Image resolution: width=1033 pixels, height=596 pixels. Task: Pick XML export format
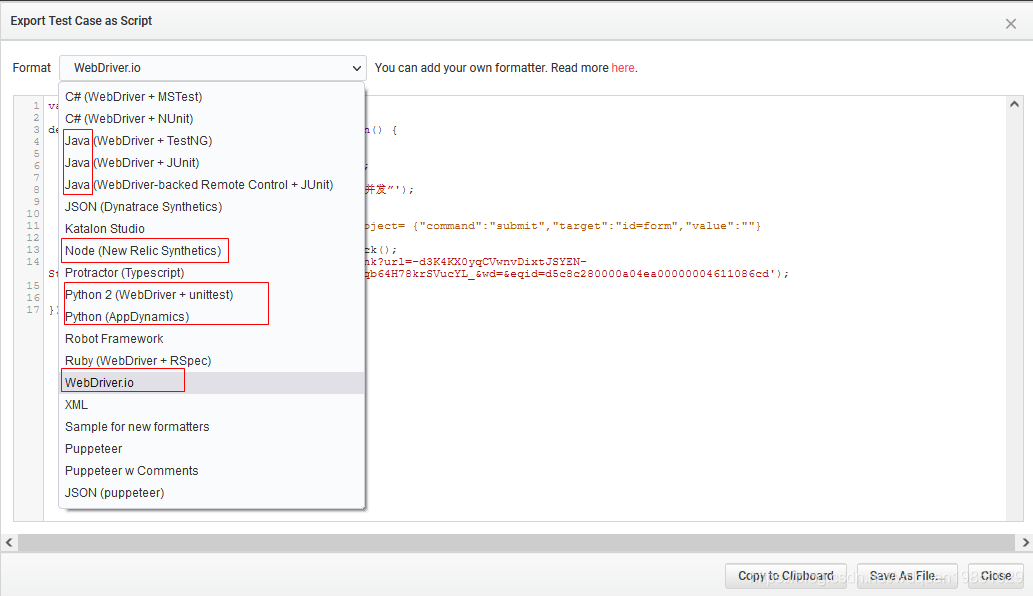tap(211, 405)
